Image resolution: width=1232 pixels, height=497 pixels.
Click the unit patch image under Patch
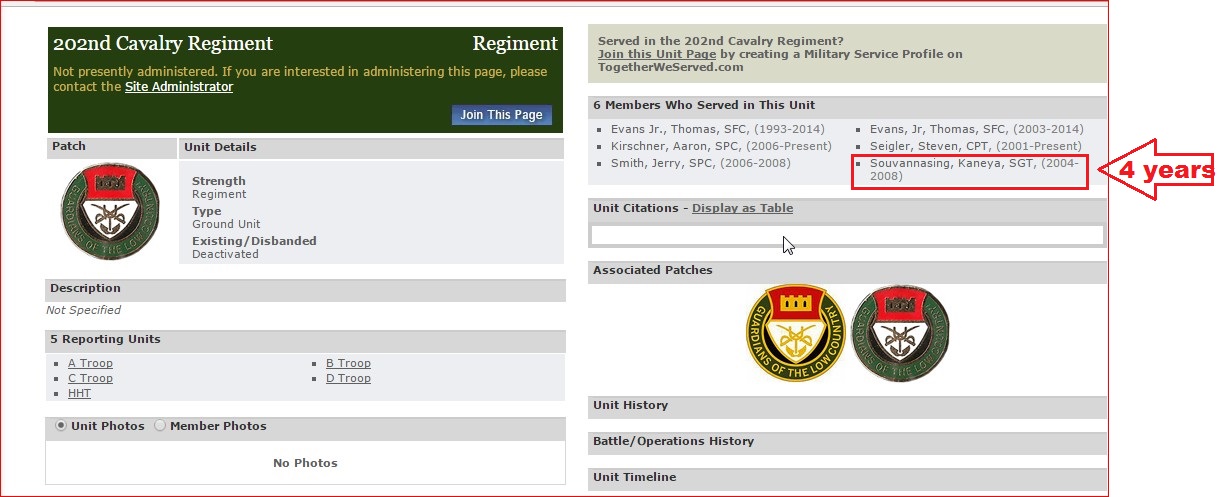[x=110, y=211]
